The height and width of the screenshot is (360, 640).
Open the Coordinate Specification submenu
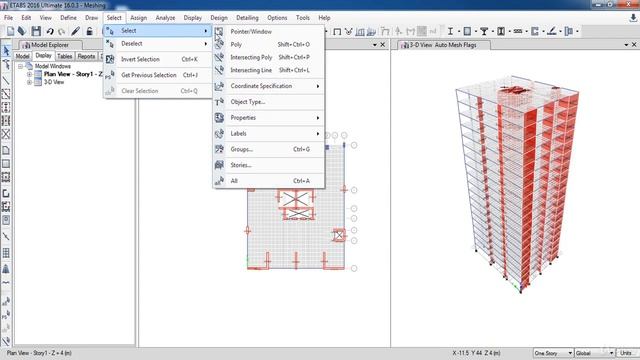269,86
